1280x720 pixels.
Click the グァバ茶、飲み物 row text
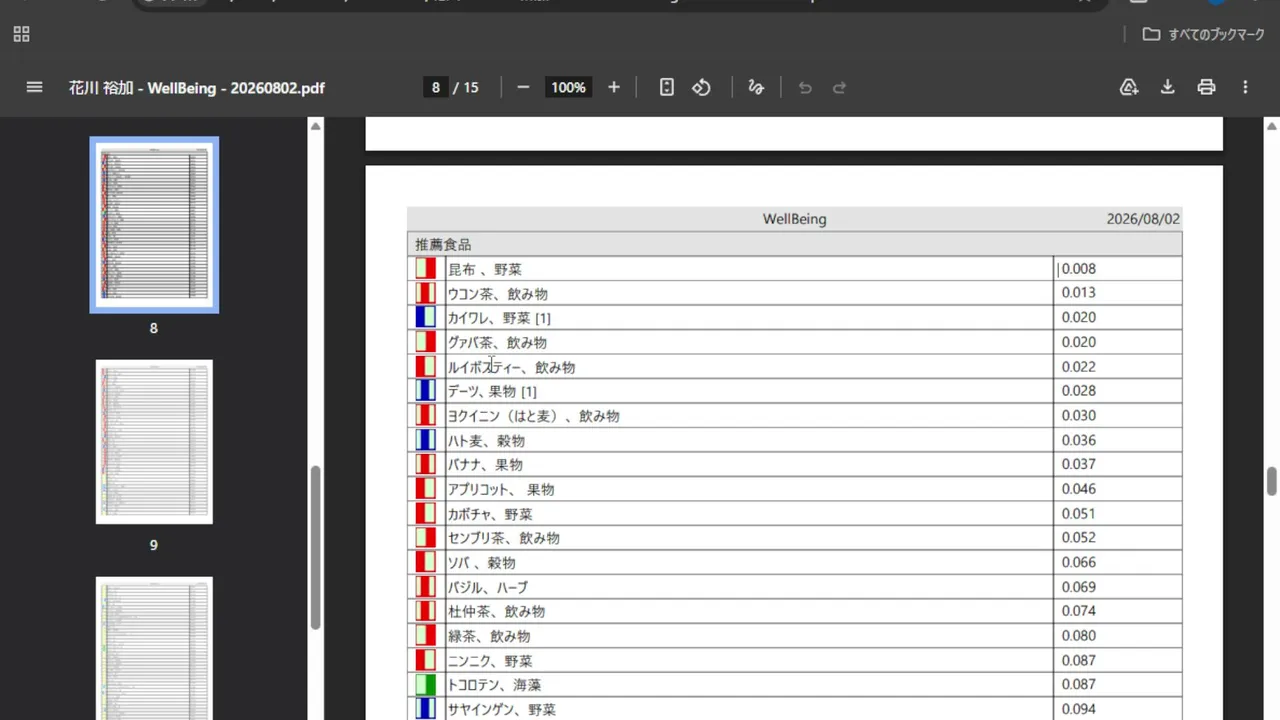point(497,342)
